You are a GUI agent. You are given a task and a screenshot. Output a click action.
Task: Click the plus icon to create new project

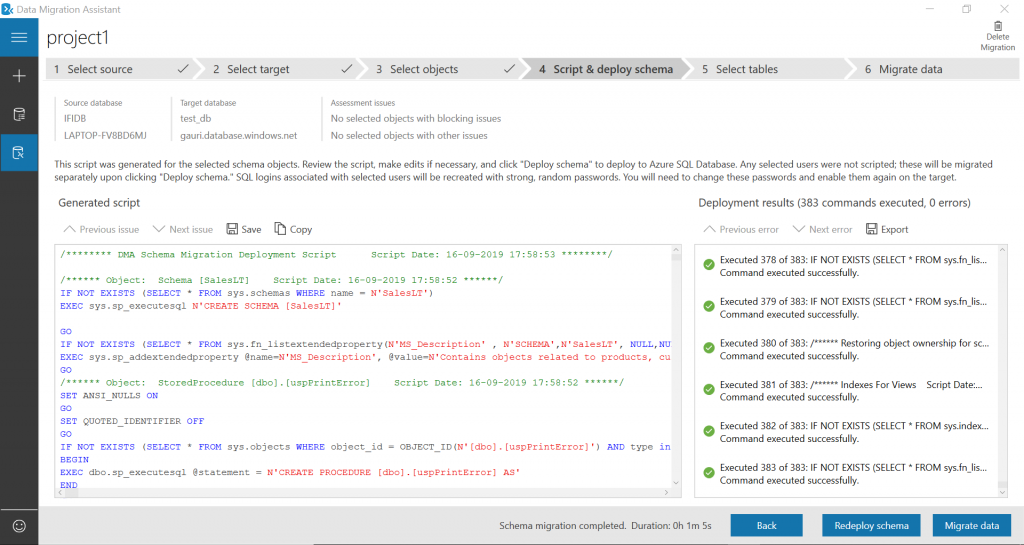tap(19, 76)
